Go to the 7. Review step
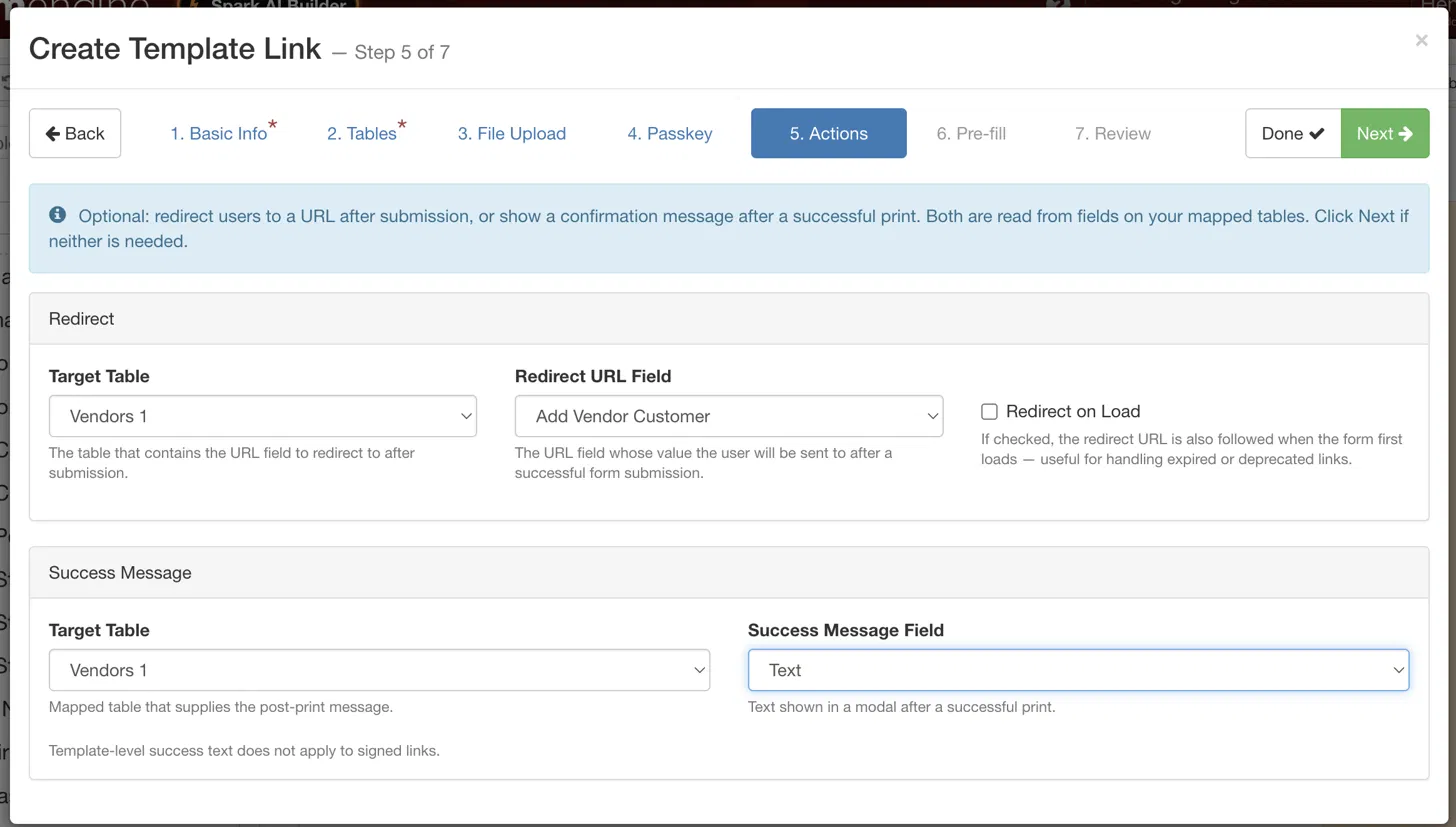This screenshot has height=827, width=1456. click(x=1113, y=133)
